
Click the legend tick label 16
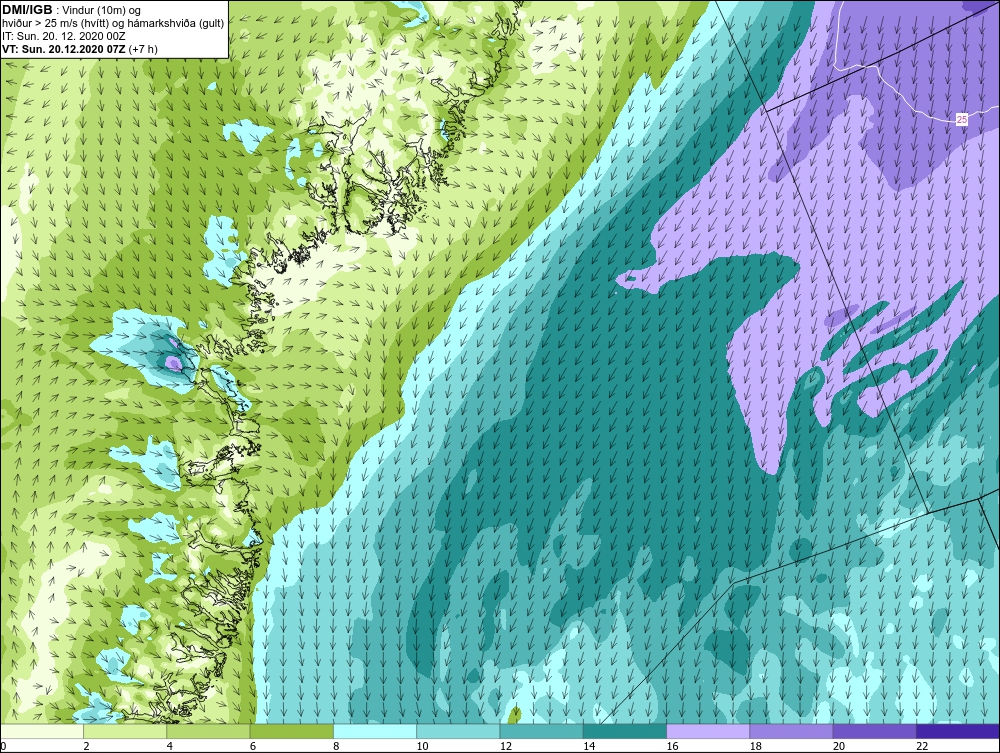[x=672, y=746]
